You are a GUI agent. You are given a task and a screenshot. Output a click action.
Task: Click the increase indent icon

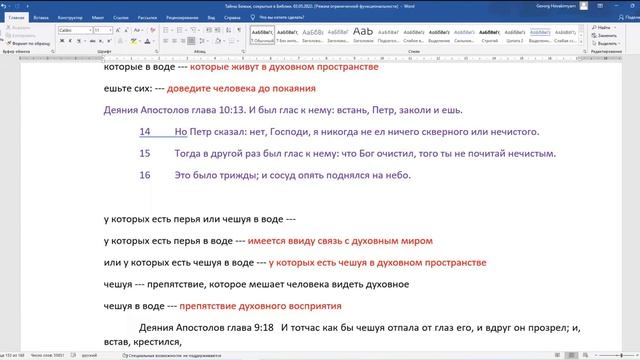point(218,30)
